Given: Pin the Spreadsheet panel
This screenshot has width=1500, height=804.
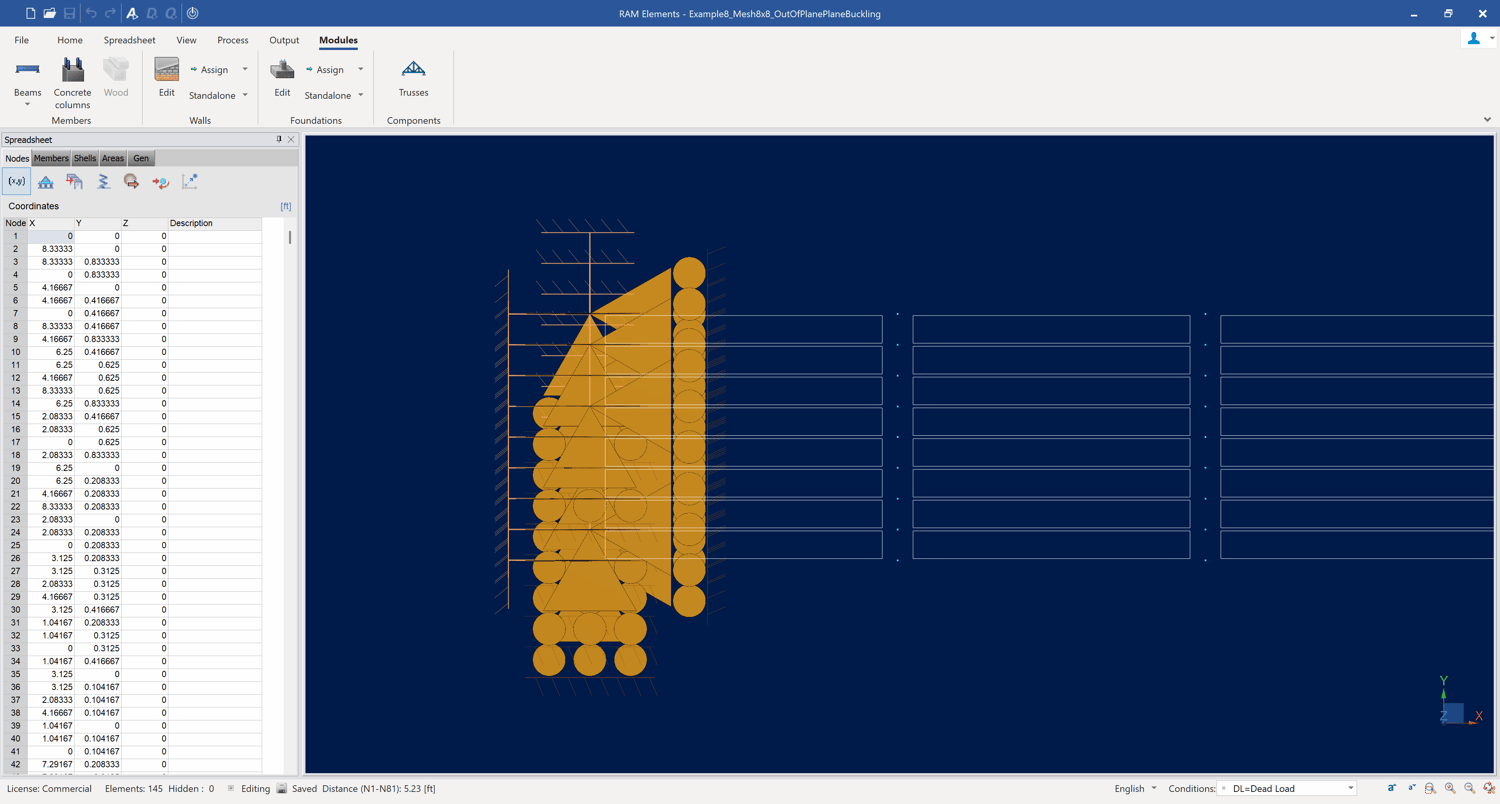Looking at the screenshot, I should (x=279, y=139).
